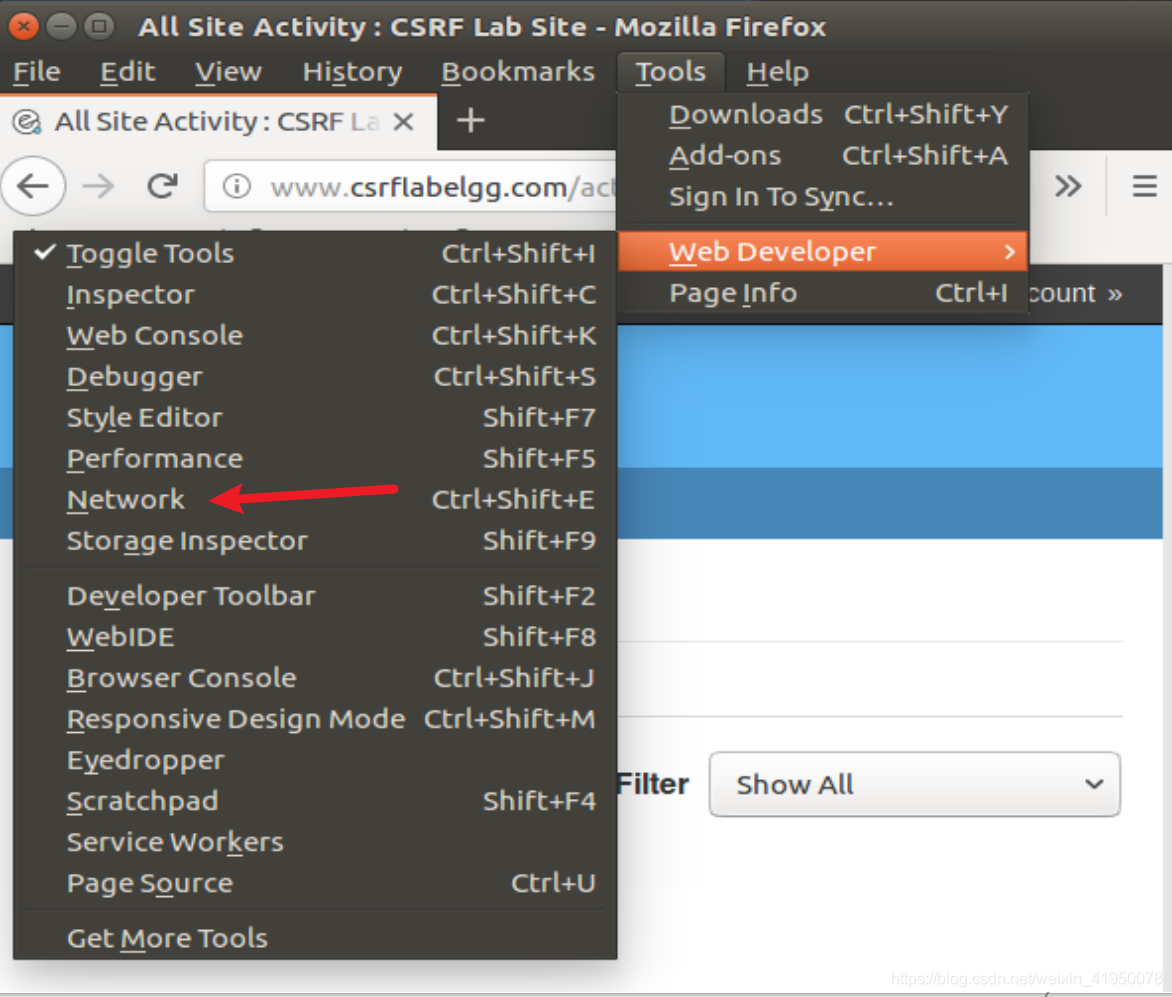This screenshot has width=1172, height=997.
Task: Select the Eyedropper tool
Action: 315,760
